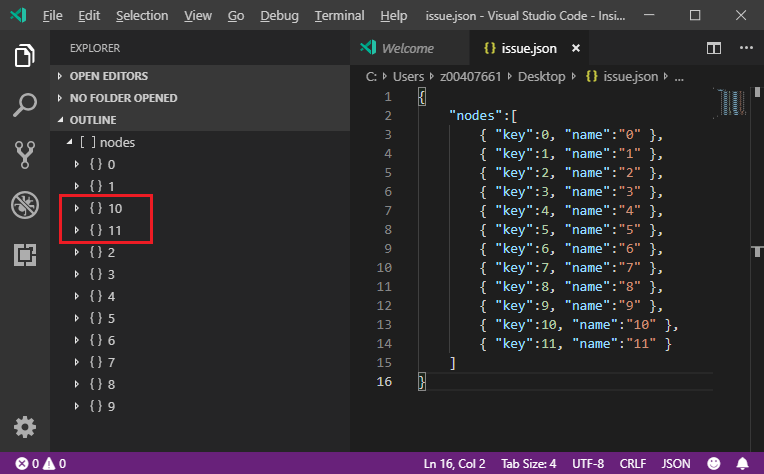Image resolution: width=764 pixels, height=474 pixels.
Task: Click Desktop in the breadcrumb path
Action: point(541,76)
